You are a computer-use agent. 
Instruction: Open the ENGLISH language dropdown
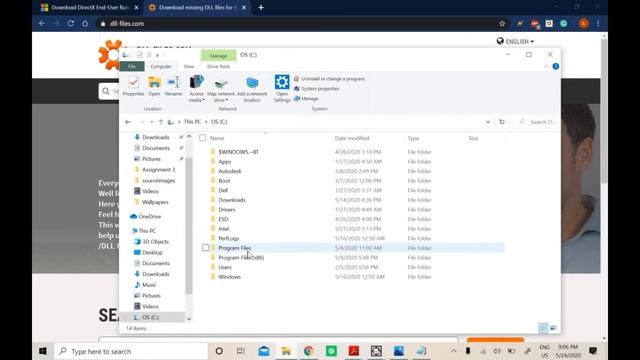tap(515, 41)
